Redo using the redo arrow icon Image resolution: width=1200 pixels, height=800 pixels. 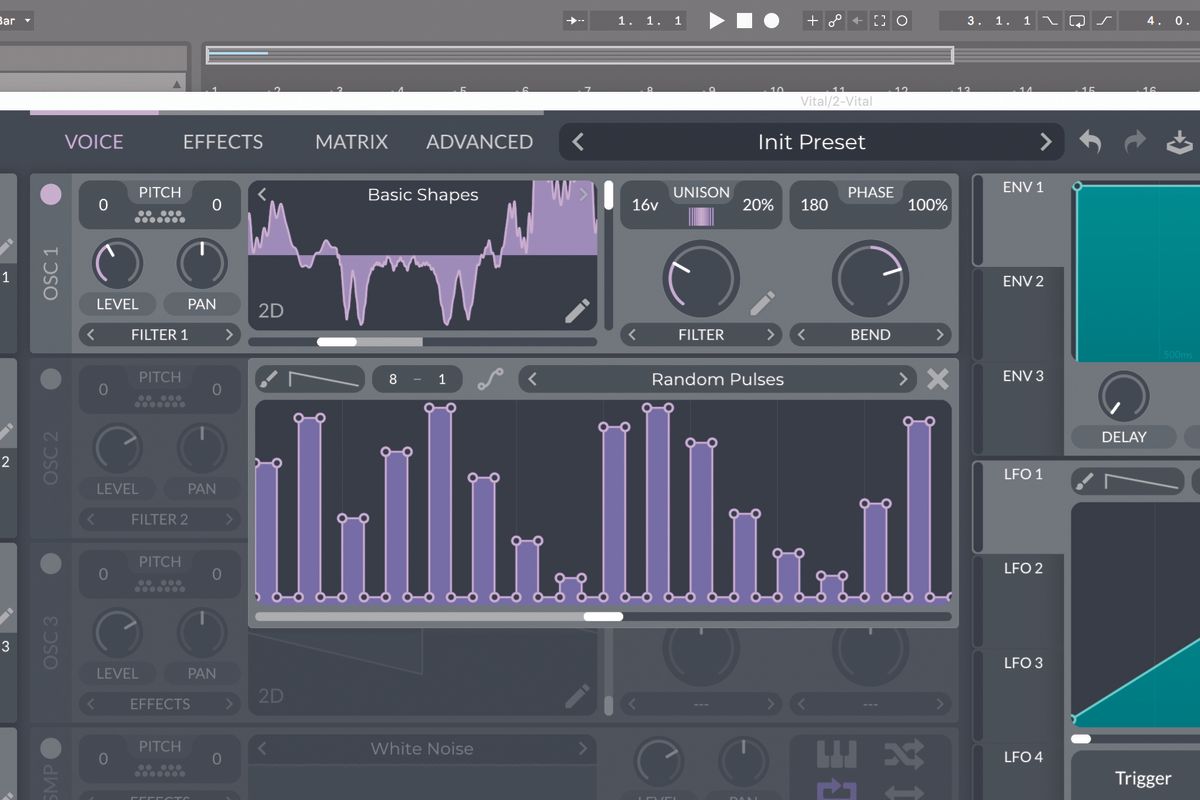coord(1134,141)
